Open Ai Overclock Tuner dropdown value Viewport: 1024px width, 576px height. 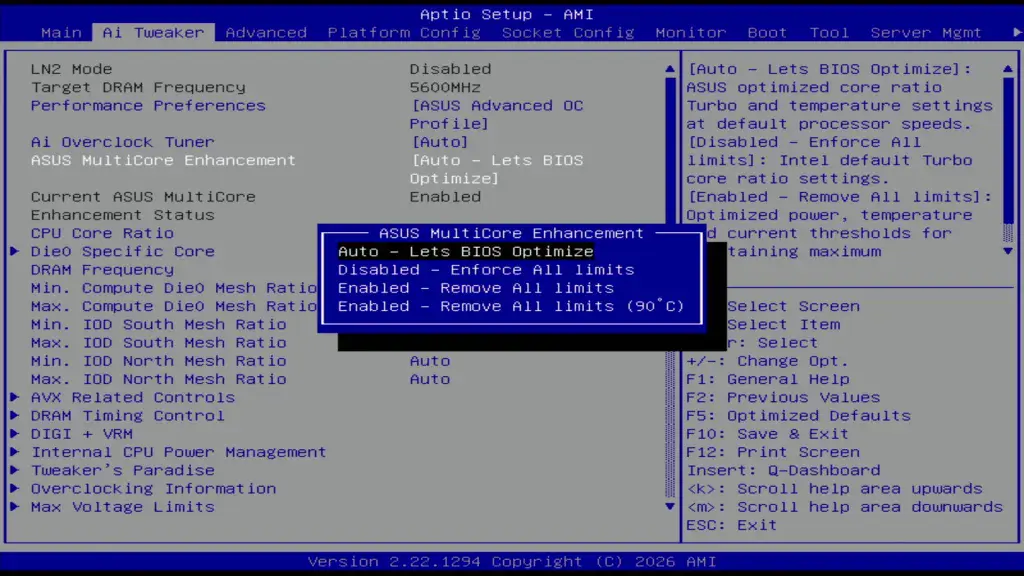pyautogui.click(x=440, y=142)
